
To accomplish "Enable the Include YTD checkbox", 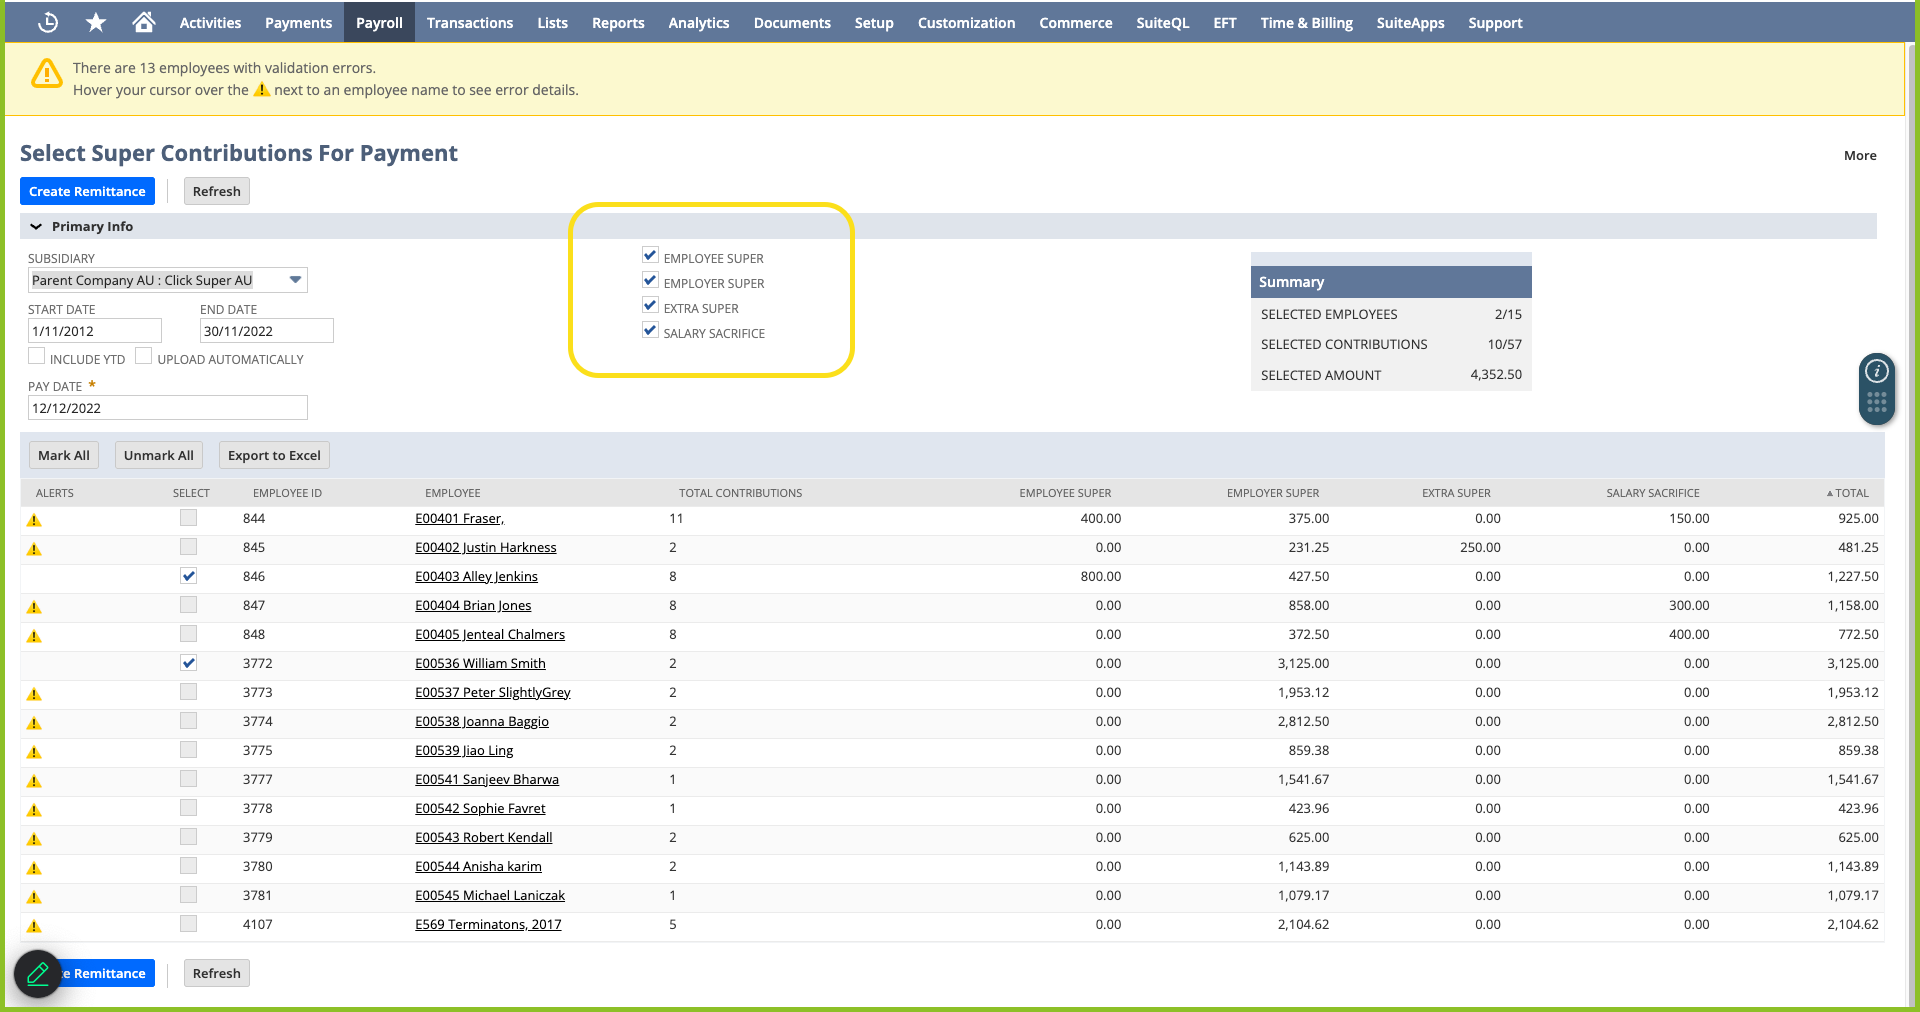I will (37, 356).
